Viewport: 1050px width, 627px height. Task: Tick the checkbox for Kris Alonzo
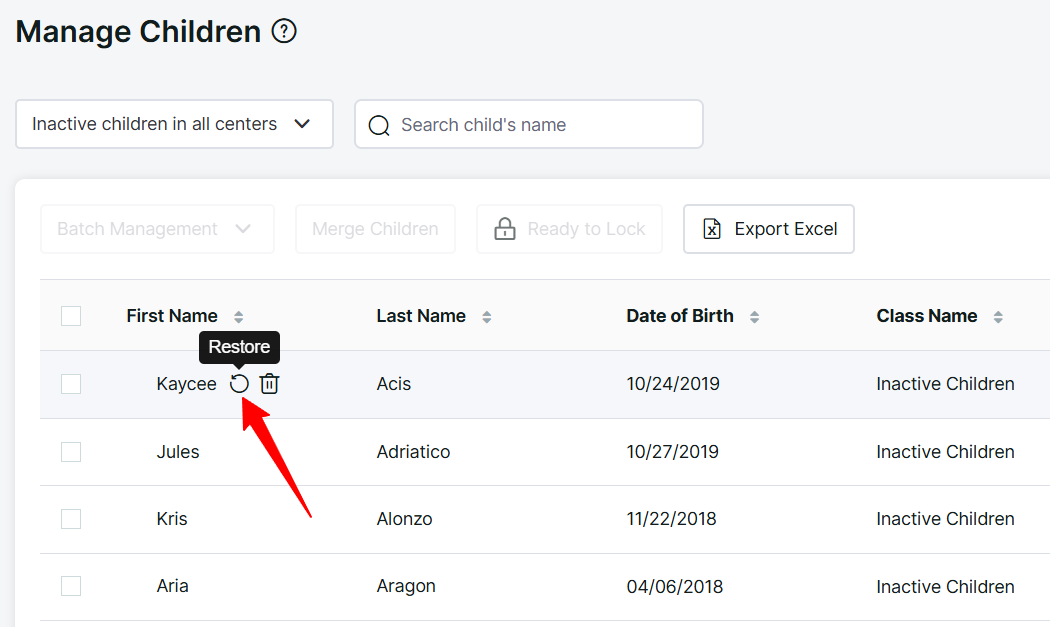point(71,519)
